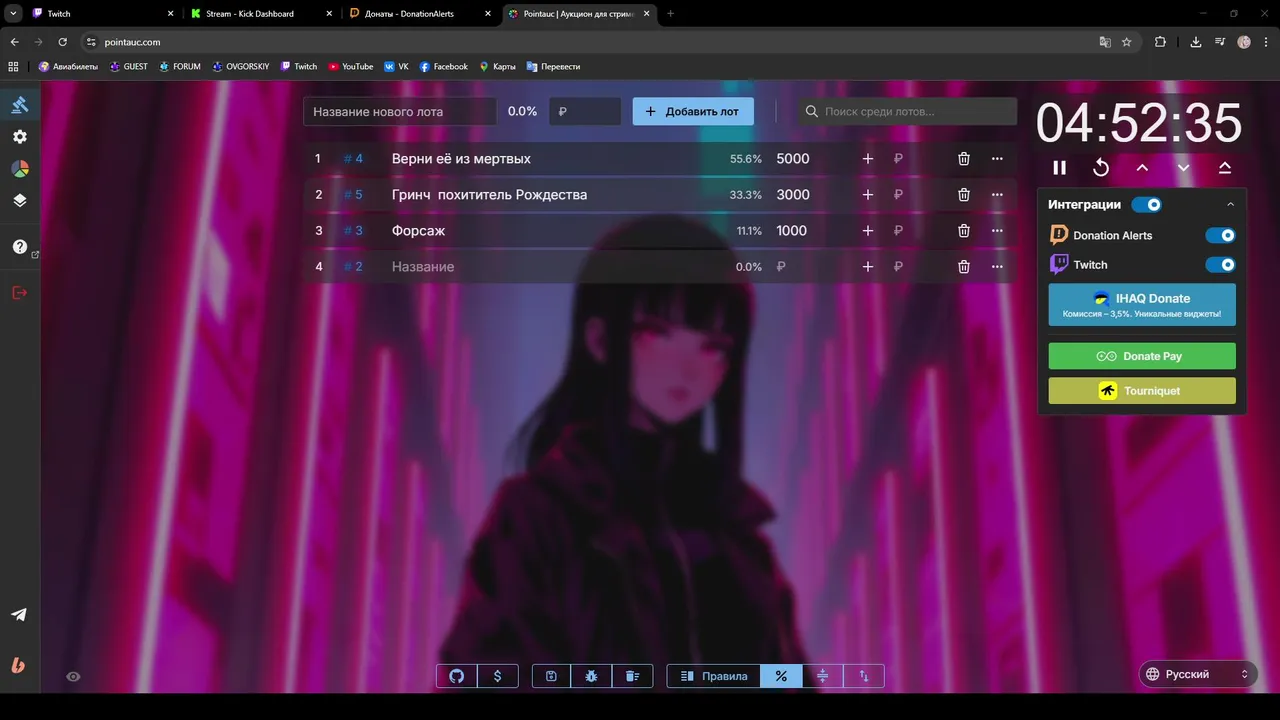Open the Русский language dropdown
The width and height of the screenshot is (1280, 720).
pos(1198,674)
